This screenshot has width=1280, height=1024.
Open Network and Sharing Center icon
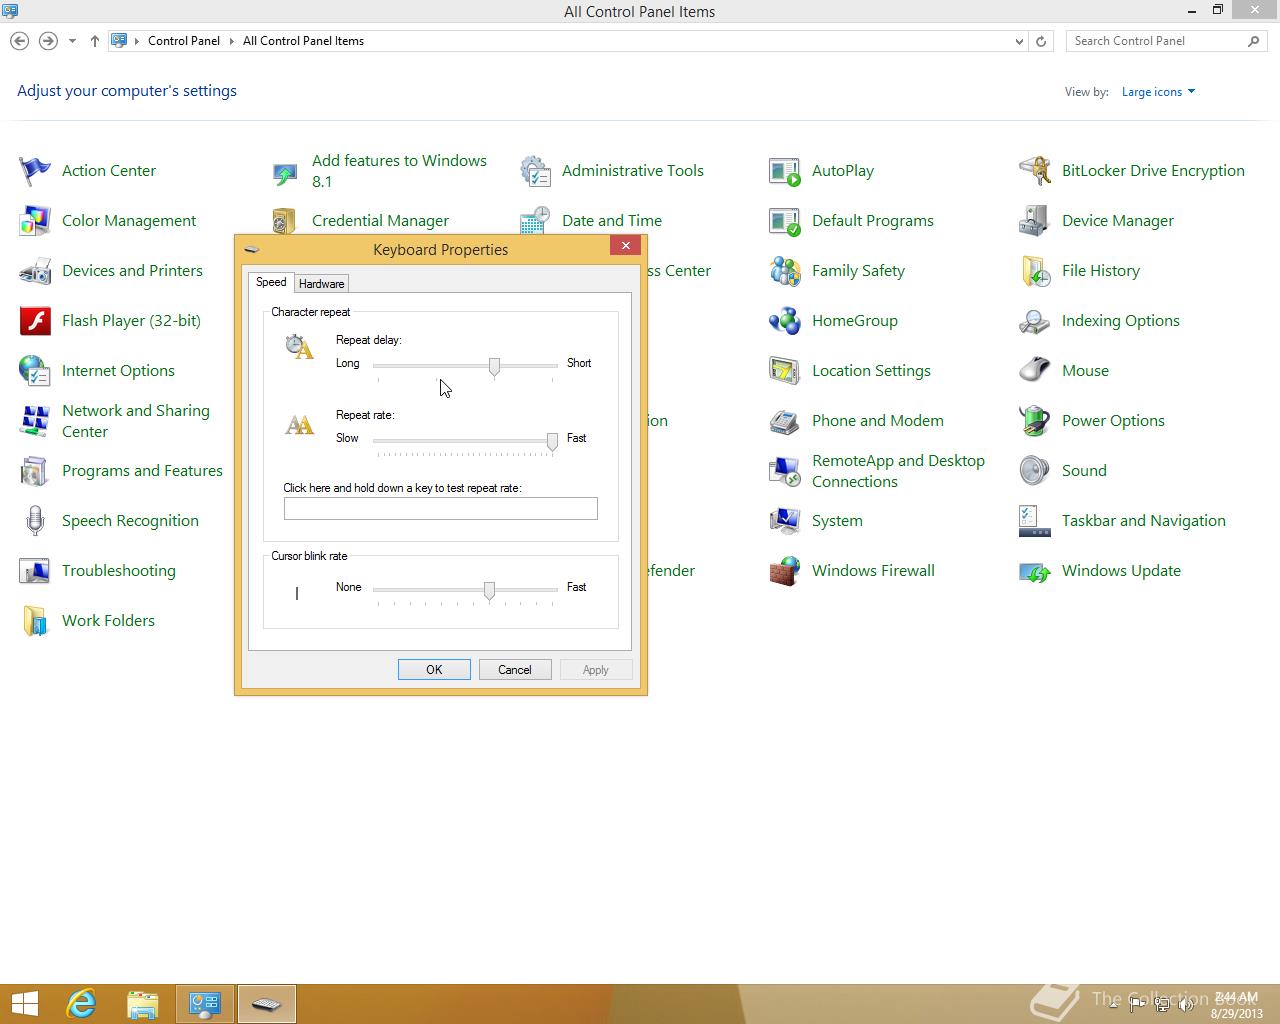35,421
